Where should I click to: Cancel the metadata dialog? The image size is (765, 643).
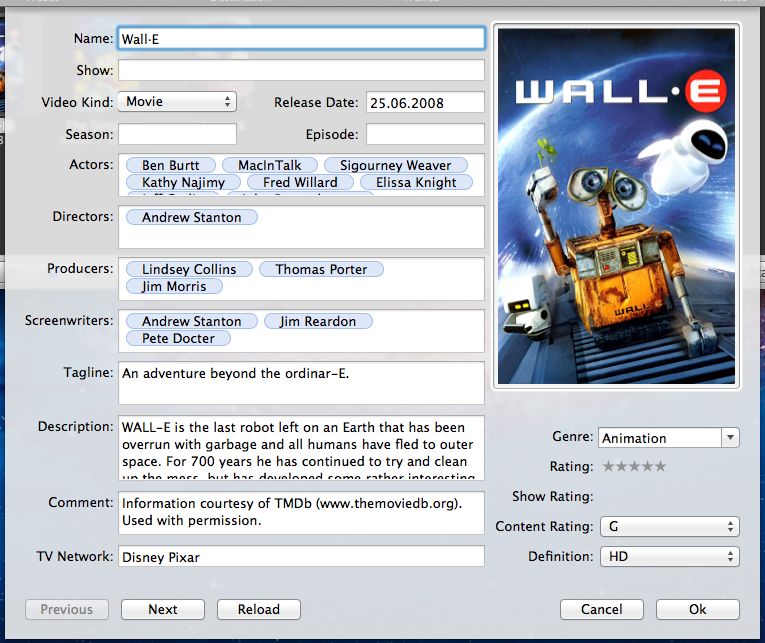click(602, 609)
